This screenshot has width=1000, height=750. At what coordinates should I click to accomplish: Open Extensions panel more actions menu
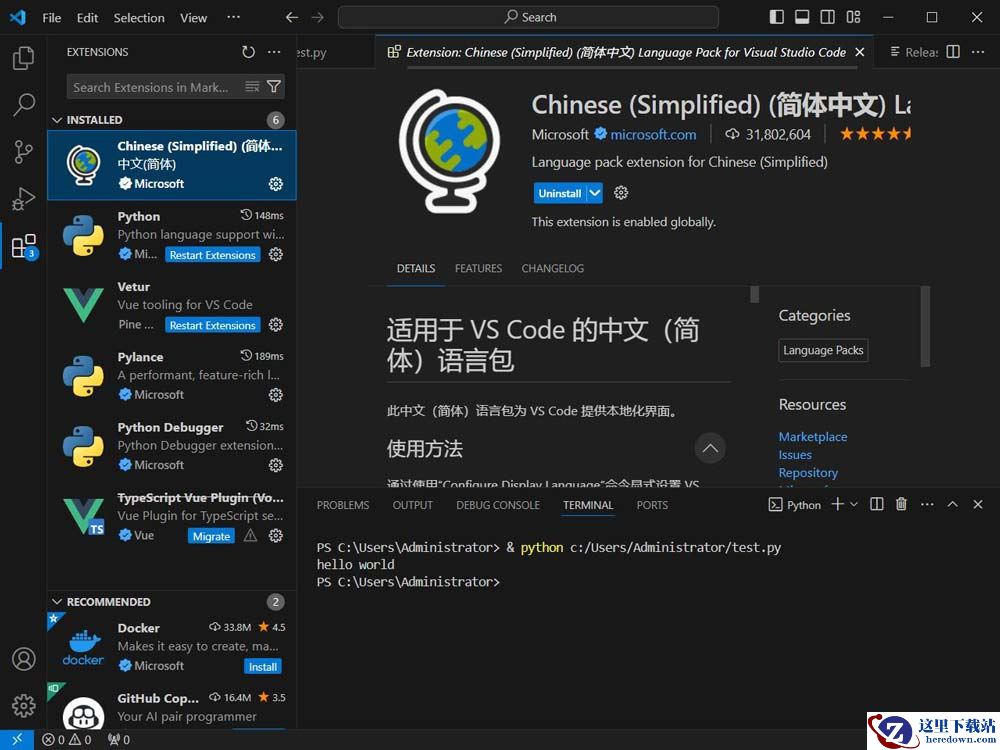click(x=274, y=52)
